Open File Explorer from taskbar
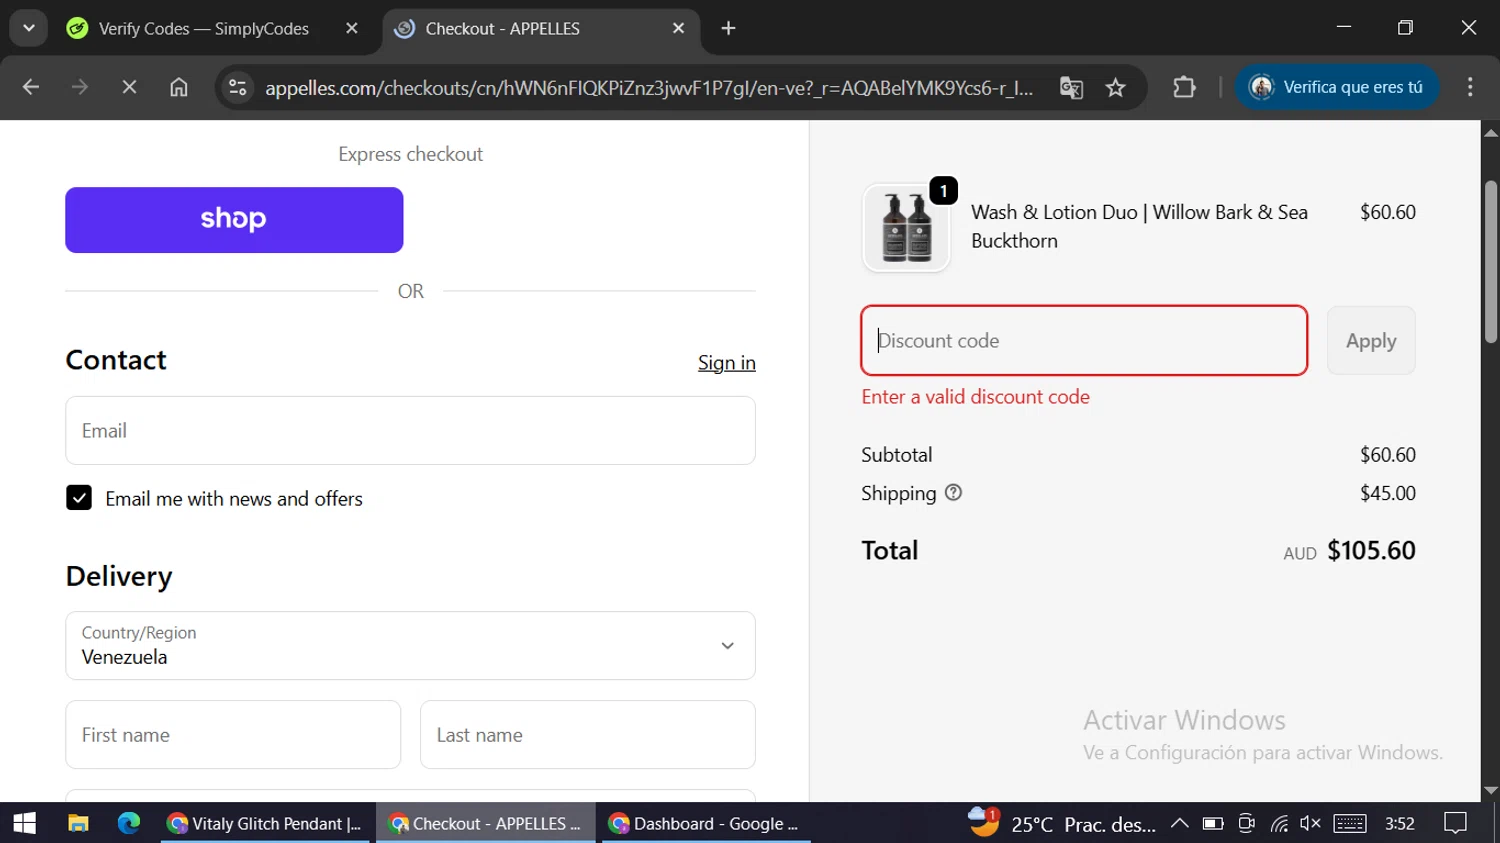 tap(78, 823)
